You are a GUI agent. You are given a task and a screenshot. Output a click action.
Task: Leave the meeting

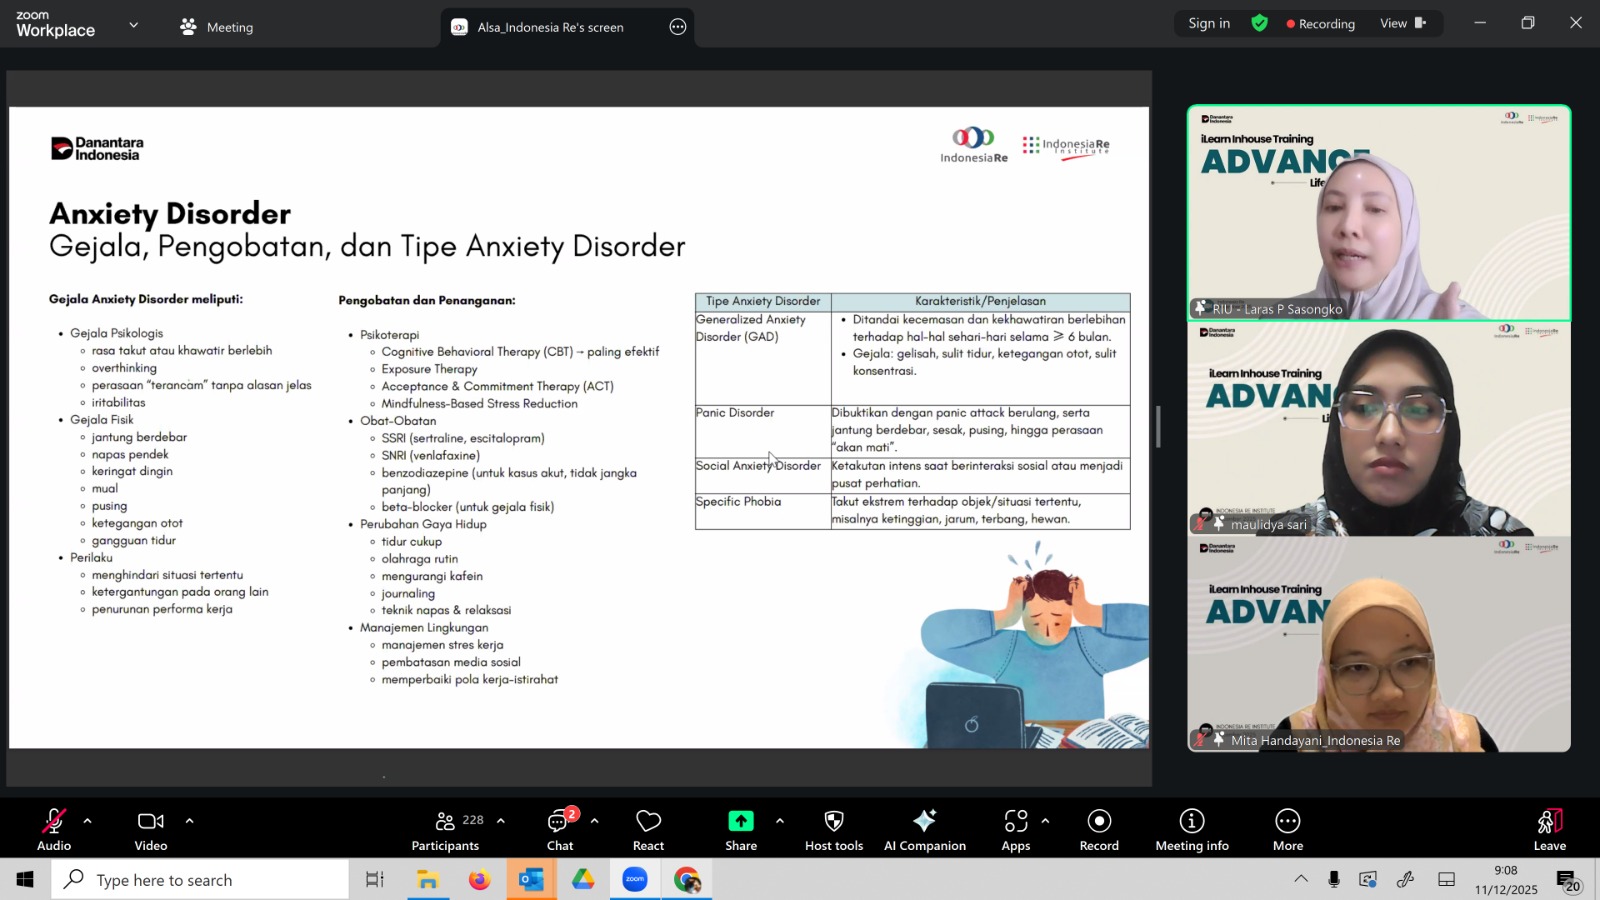[1549, 830]
